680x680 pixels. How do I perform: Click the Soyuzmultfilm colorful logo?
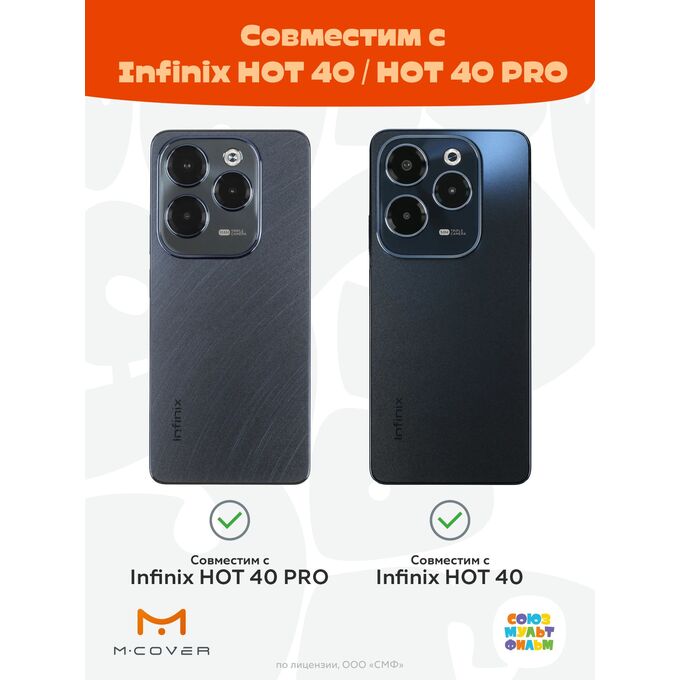point(529,631)
